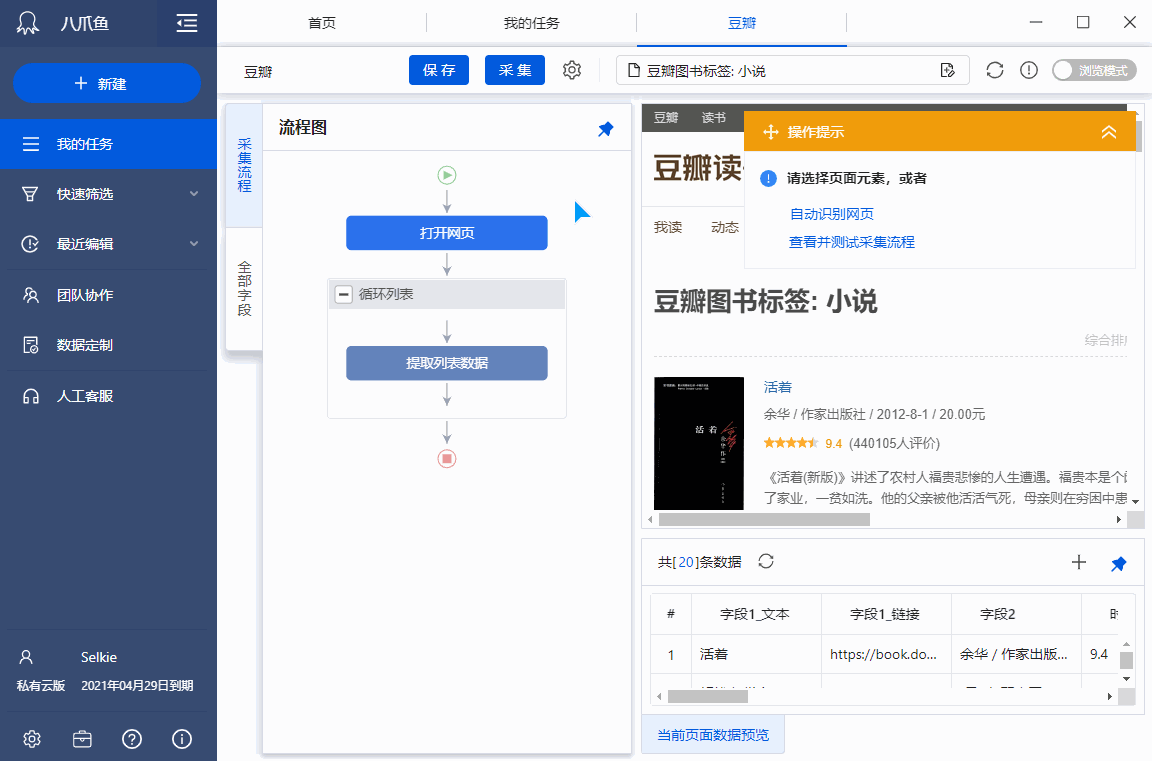Screen dimensions: 1152x761
Task: Click the green start node in the flowchart
Action: tap(447, 175)
